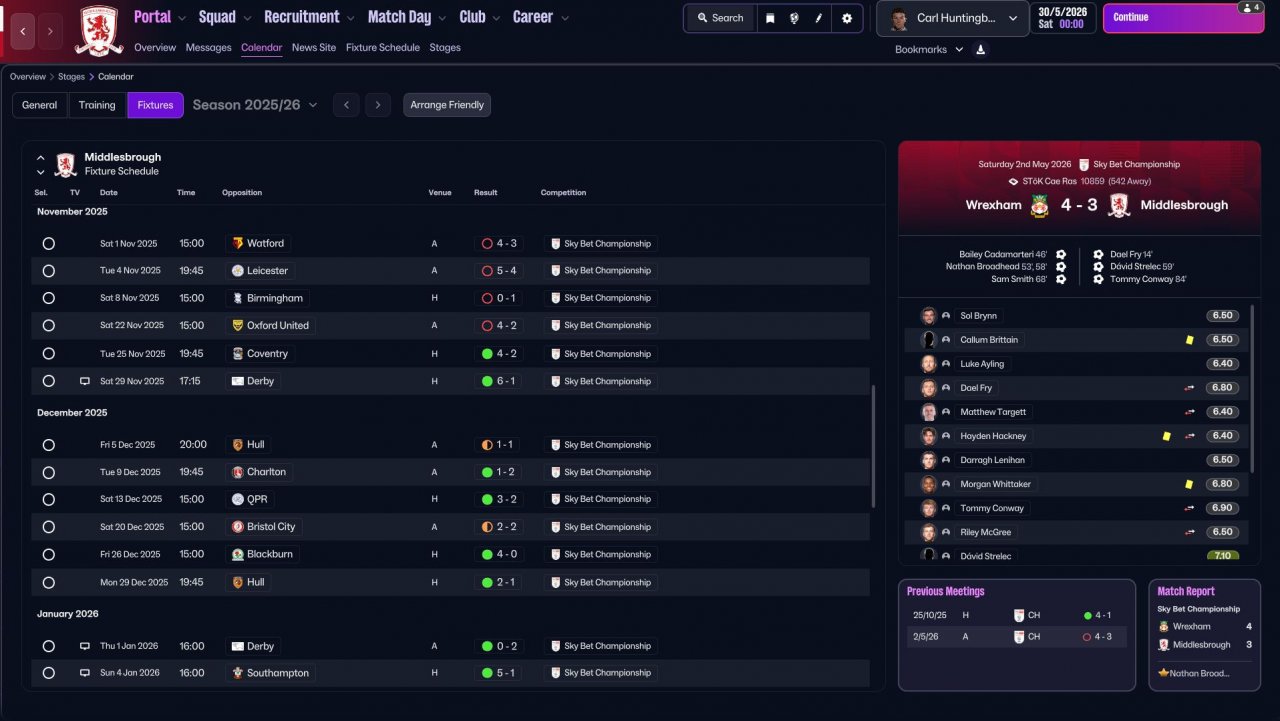The width and height of the screenshot is (1280, 721).
Task: Select the Watford fixture radio button
Action: (48, 243)
